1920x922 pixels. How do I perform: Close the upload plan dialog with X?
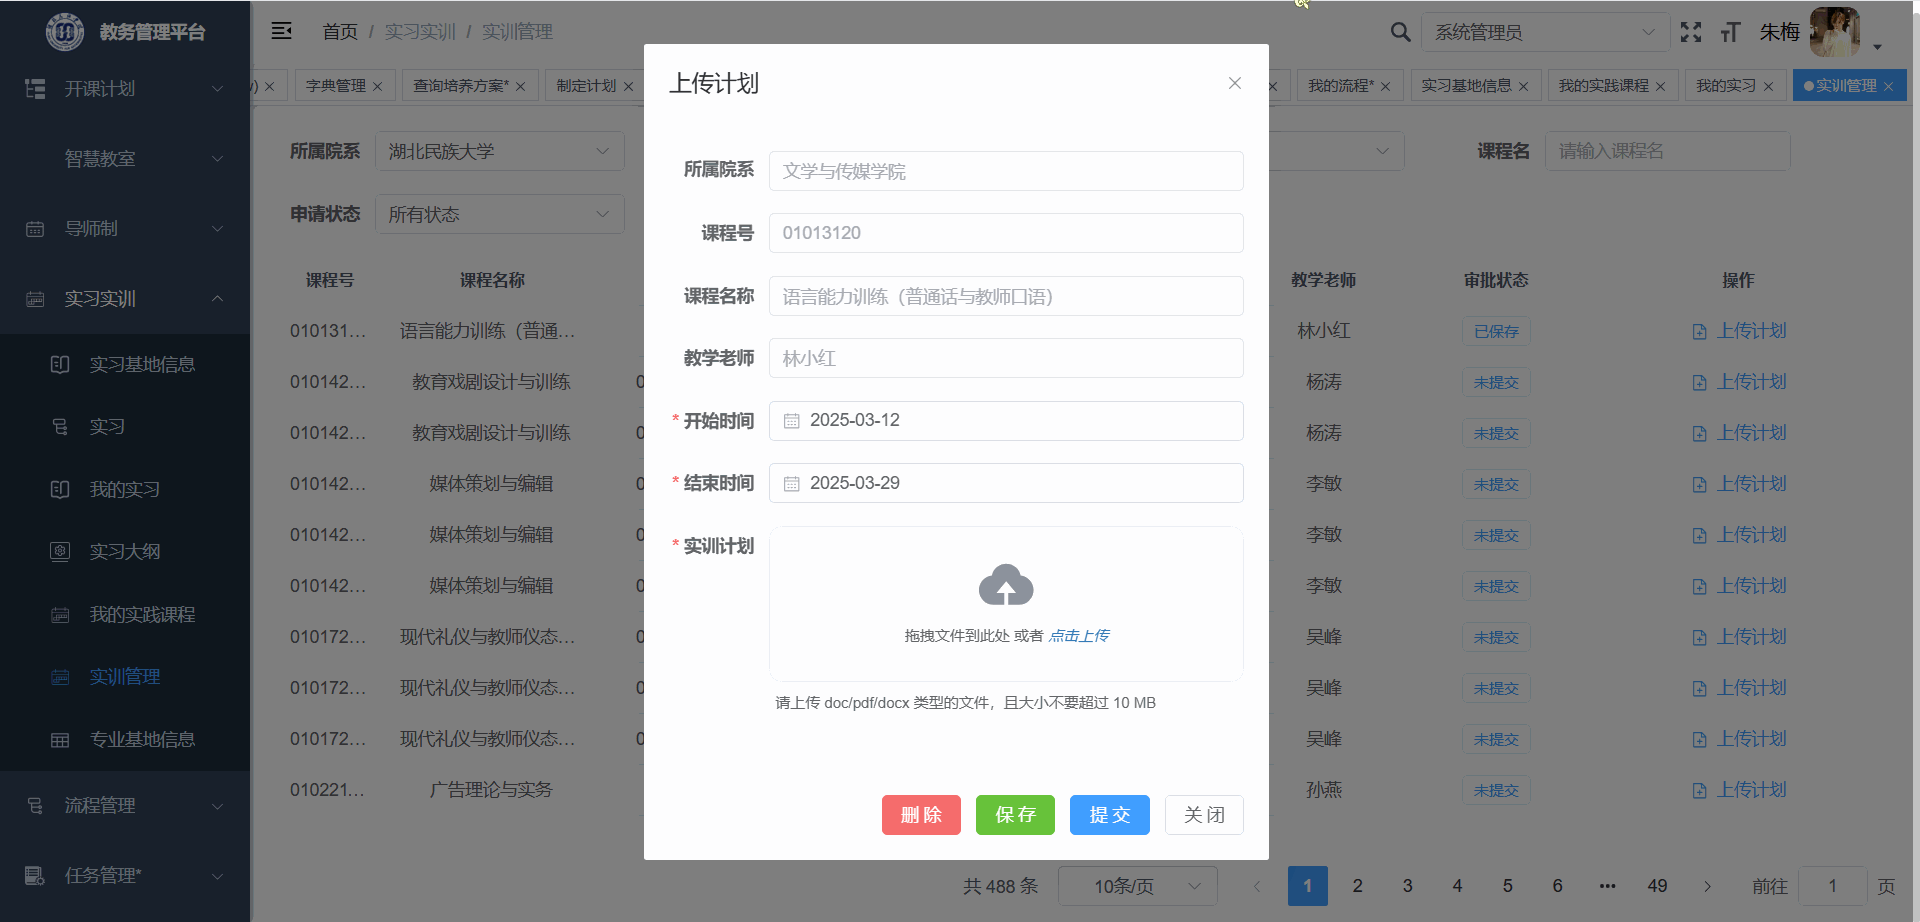click(1234, 83)
